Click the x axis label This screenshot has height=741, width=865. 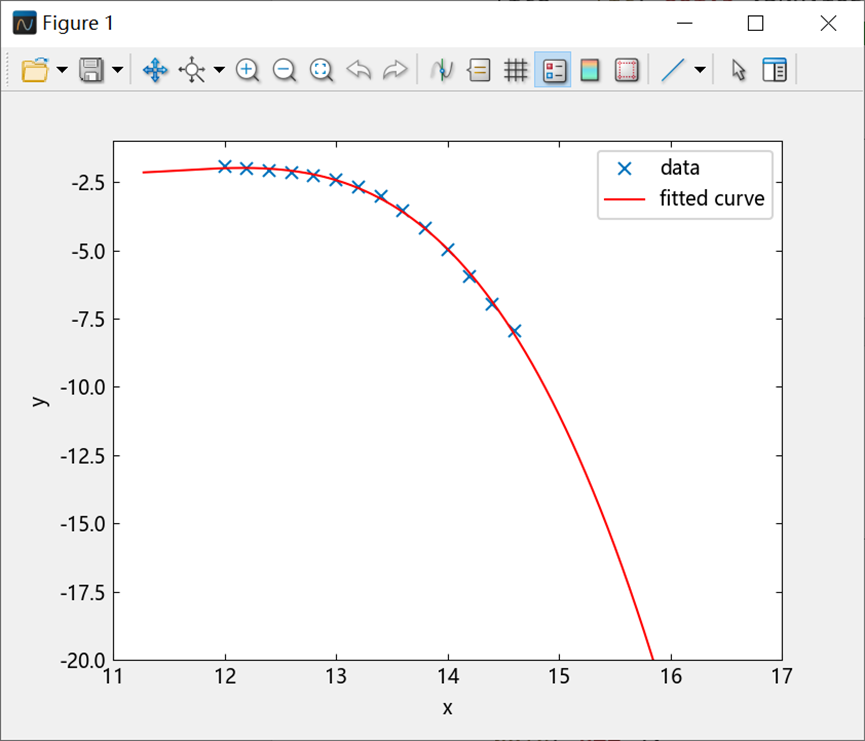click(447, 708)
